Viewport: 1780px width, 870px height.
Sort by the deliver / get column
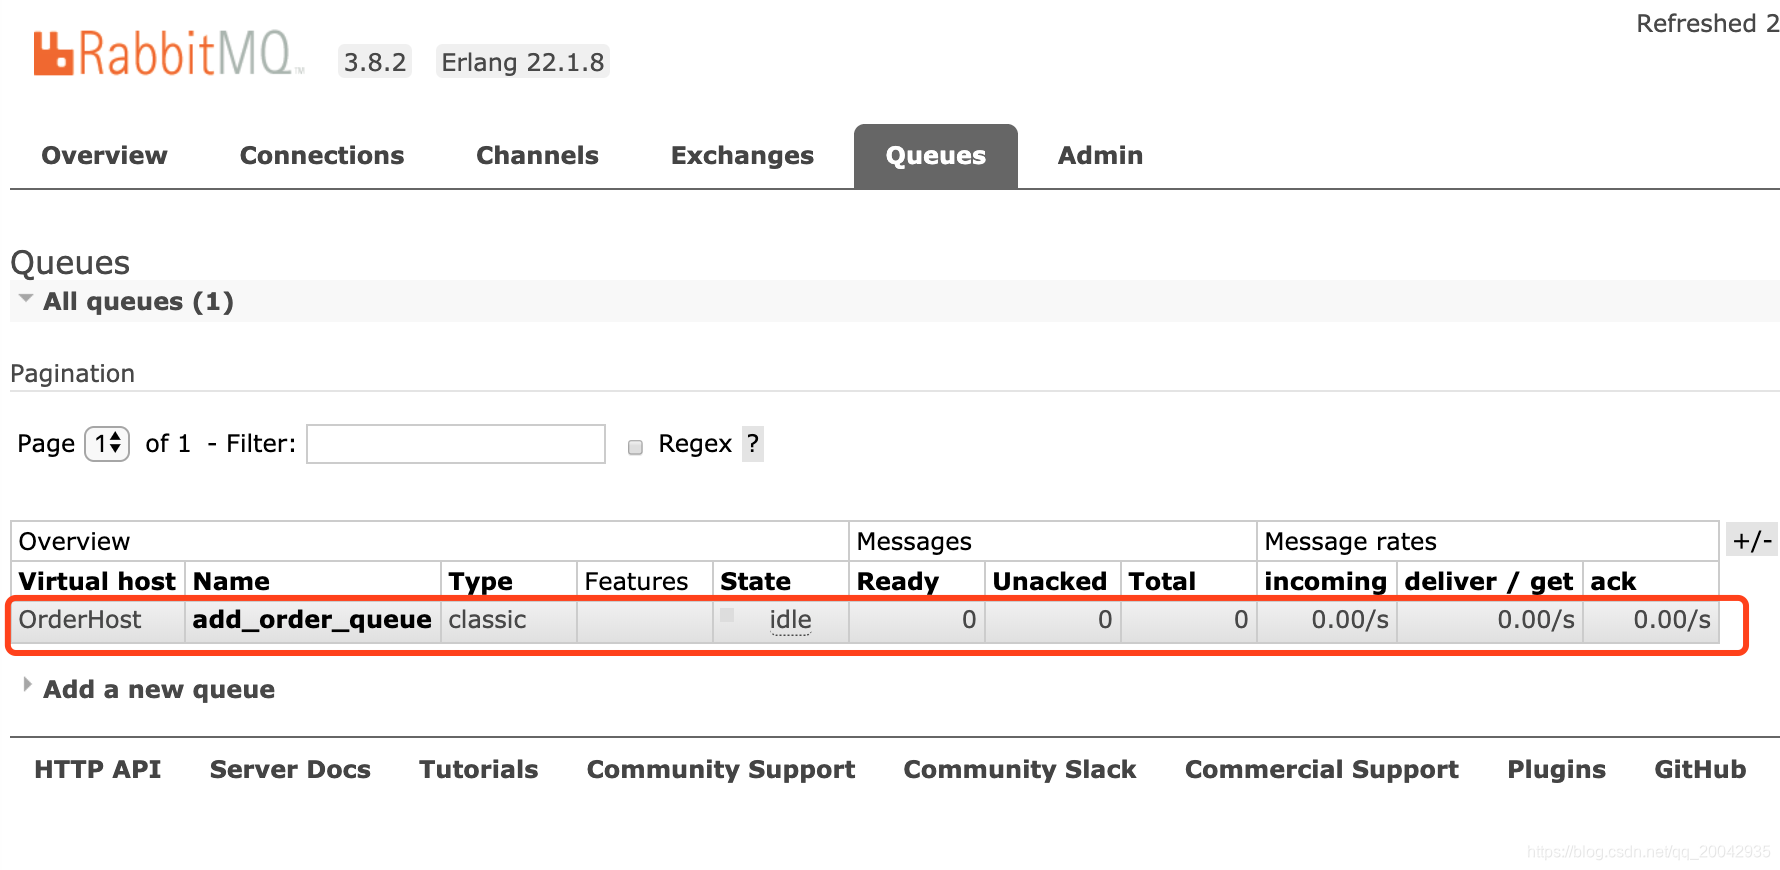point(1488,582)
